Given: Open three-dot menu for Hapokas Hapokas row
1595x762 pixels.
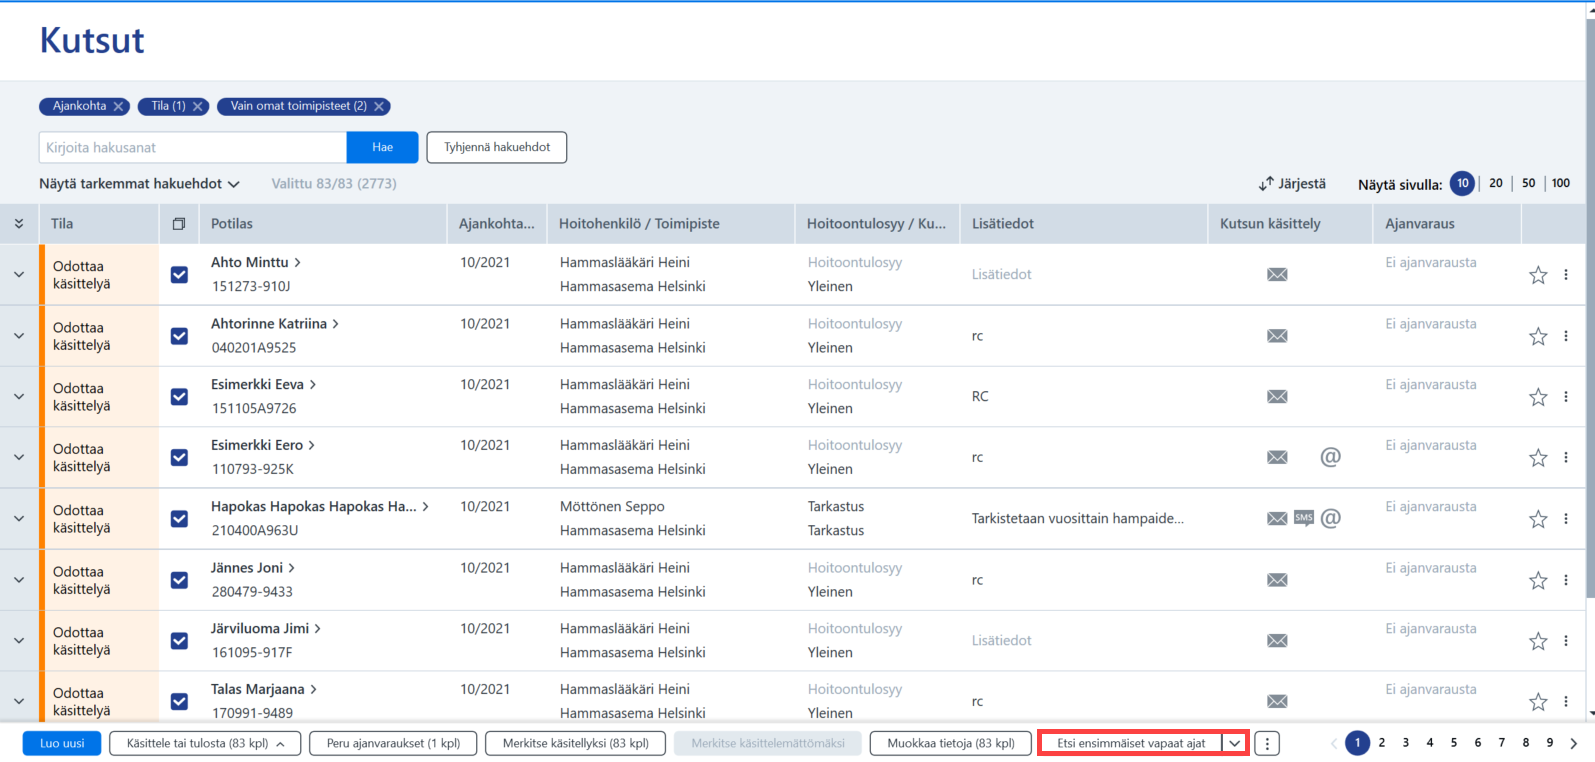Looking at the screenshot, I should pyautogui.click(x=1566, y=518).
